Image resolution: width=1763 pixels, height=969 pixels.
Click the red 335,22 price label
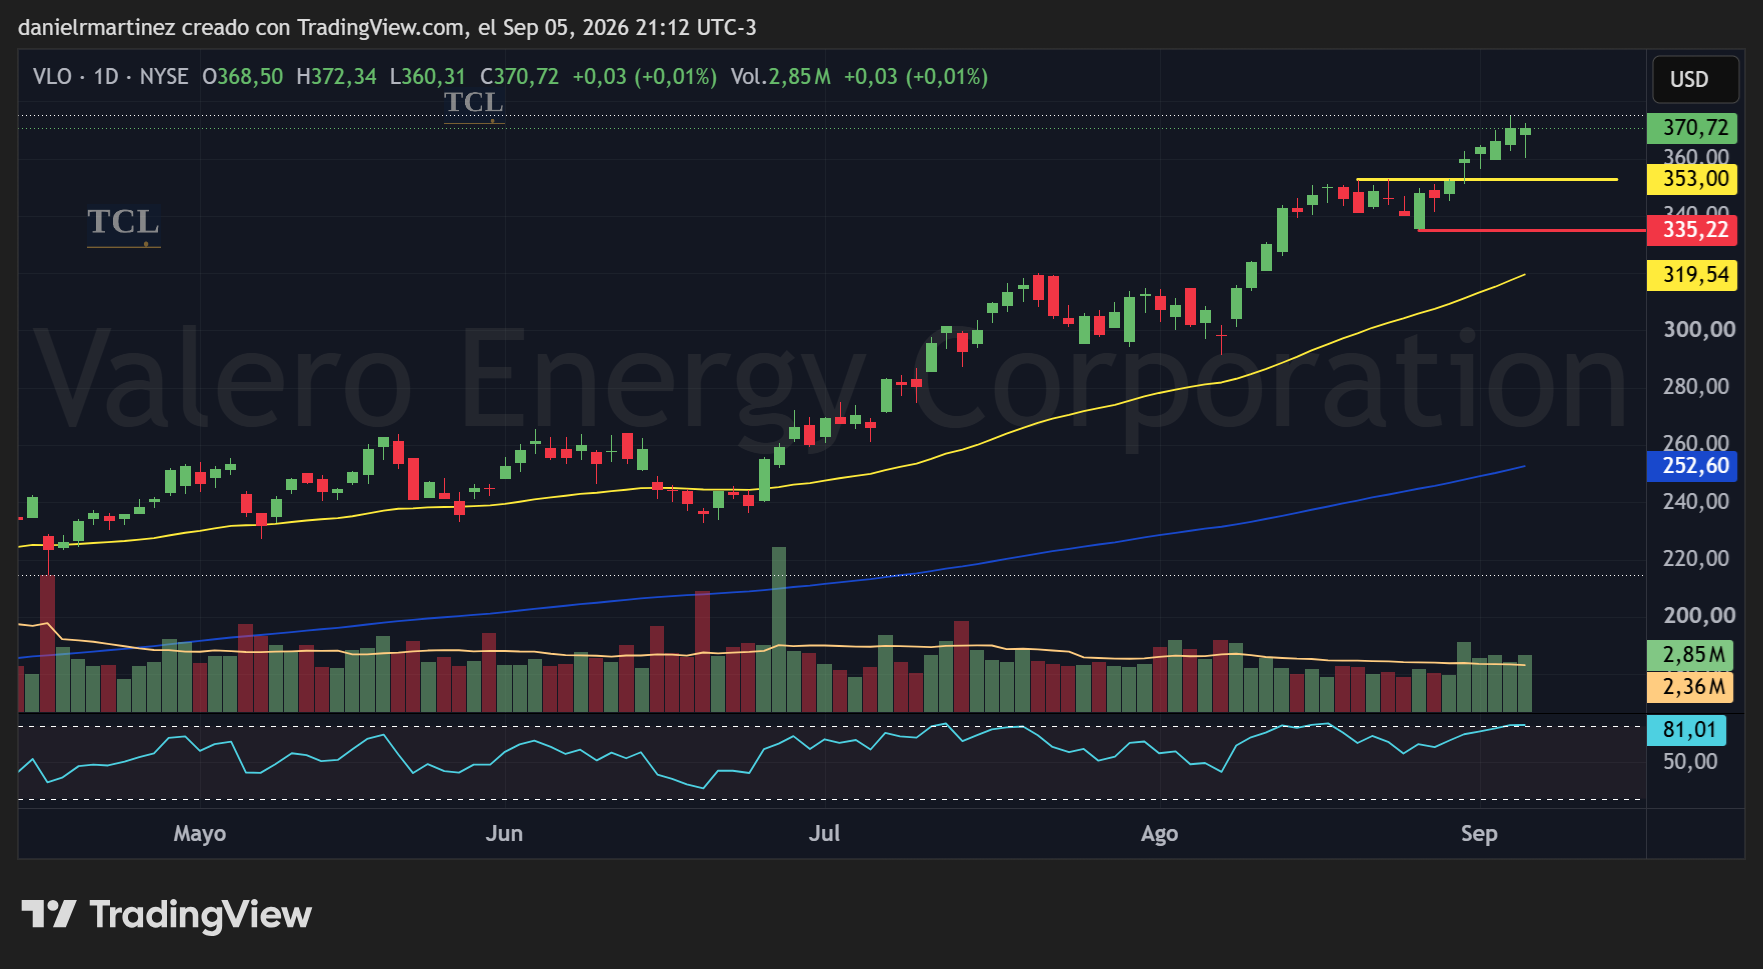pos(1692,230)
